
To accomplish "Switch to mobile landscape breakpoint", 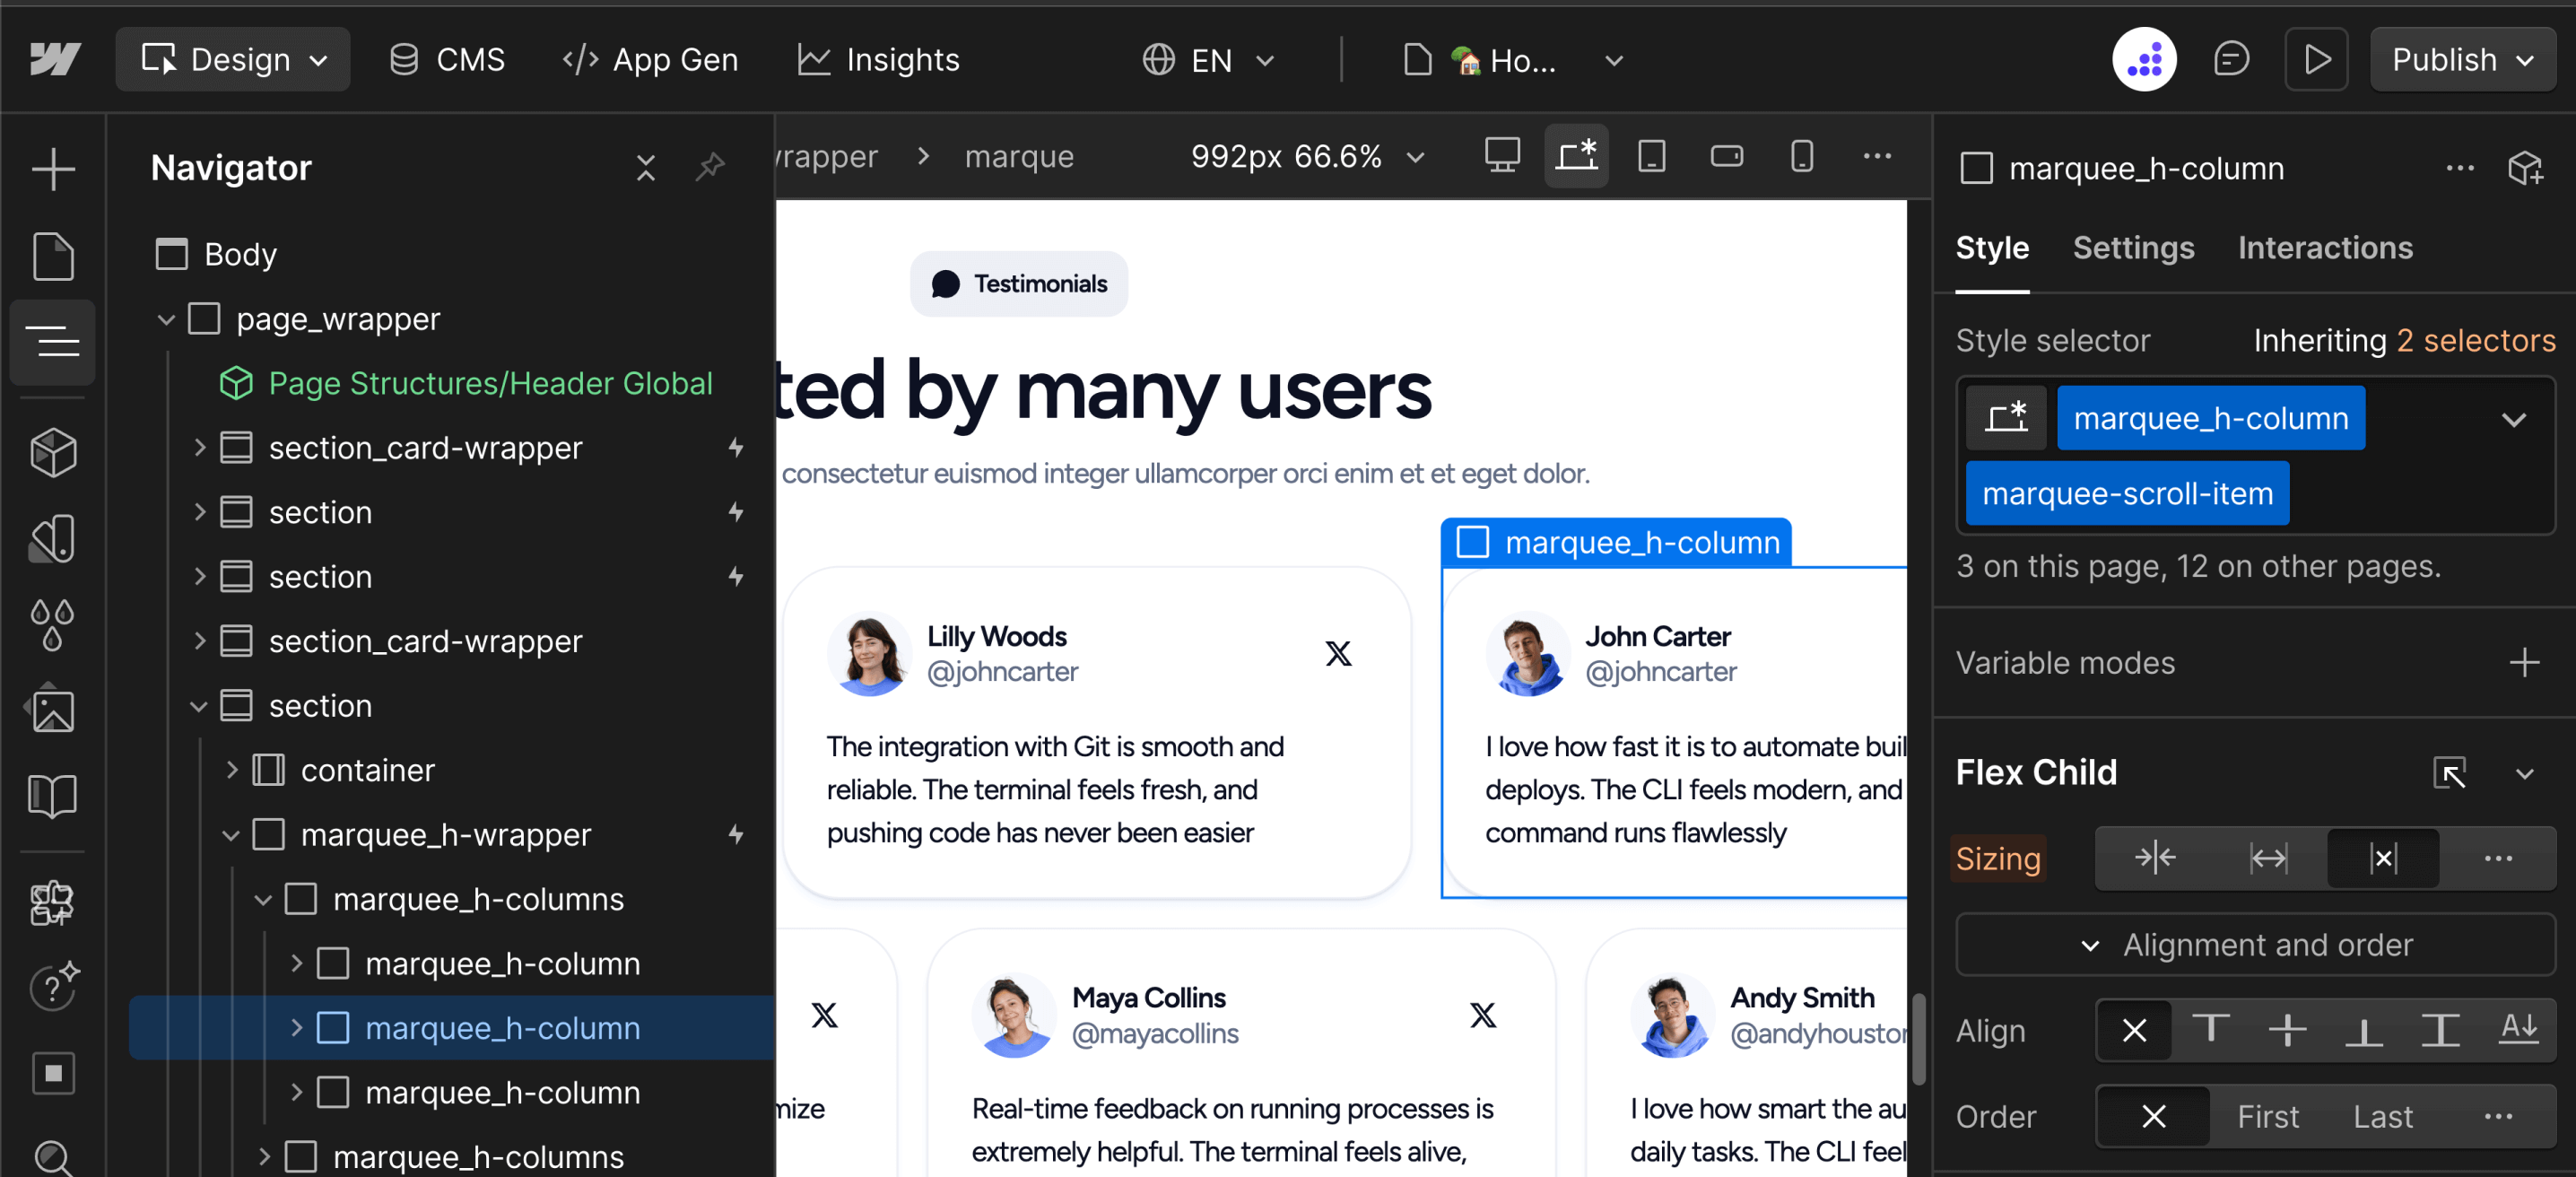I will (x=1727, y=156).
